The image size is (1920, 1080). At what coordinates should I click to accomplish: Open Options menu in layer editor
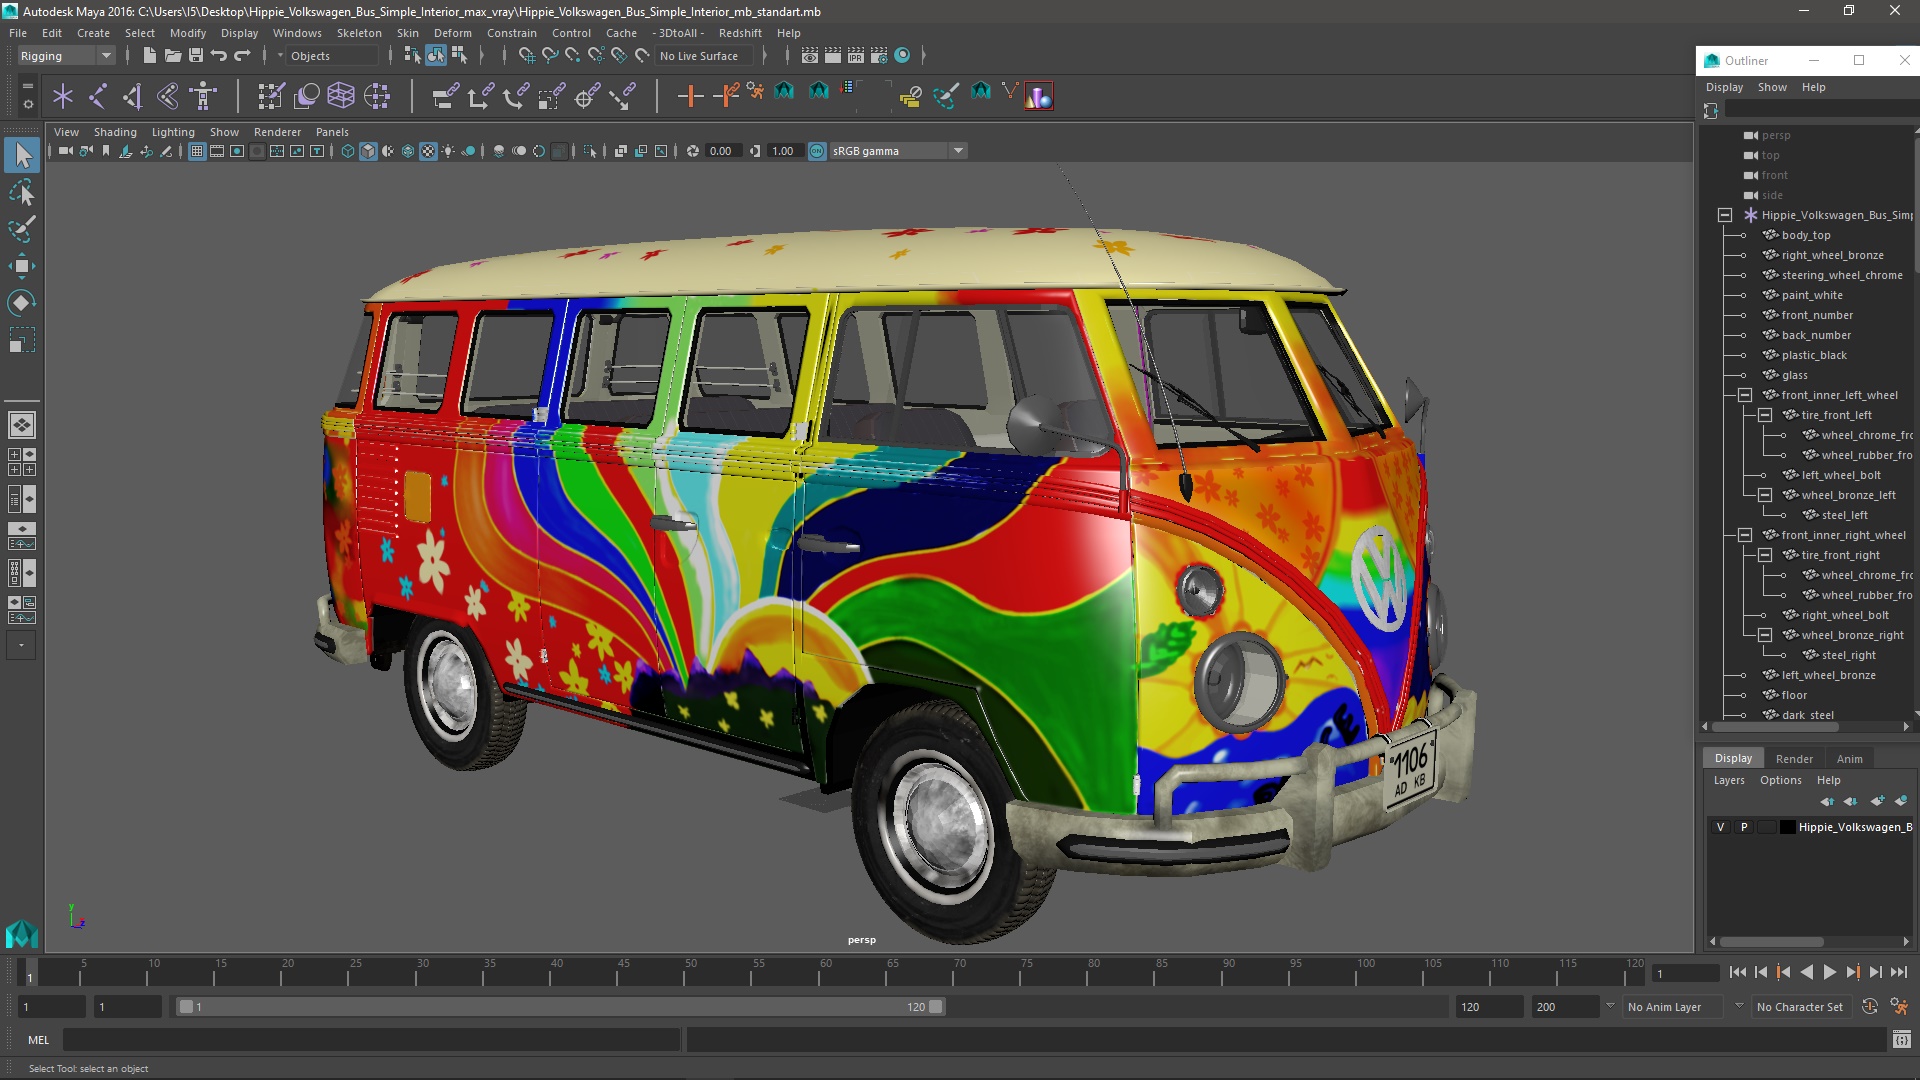tap(1781, 780)
